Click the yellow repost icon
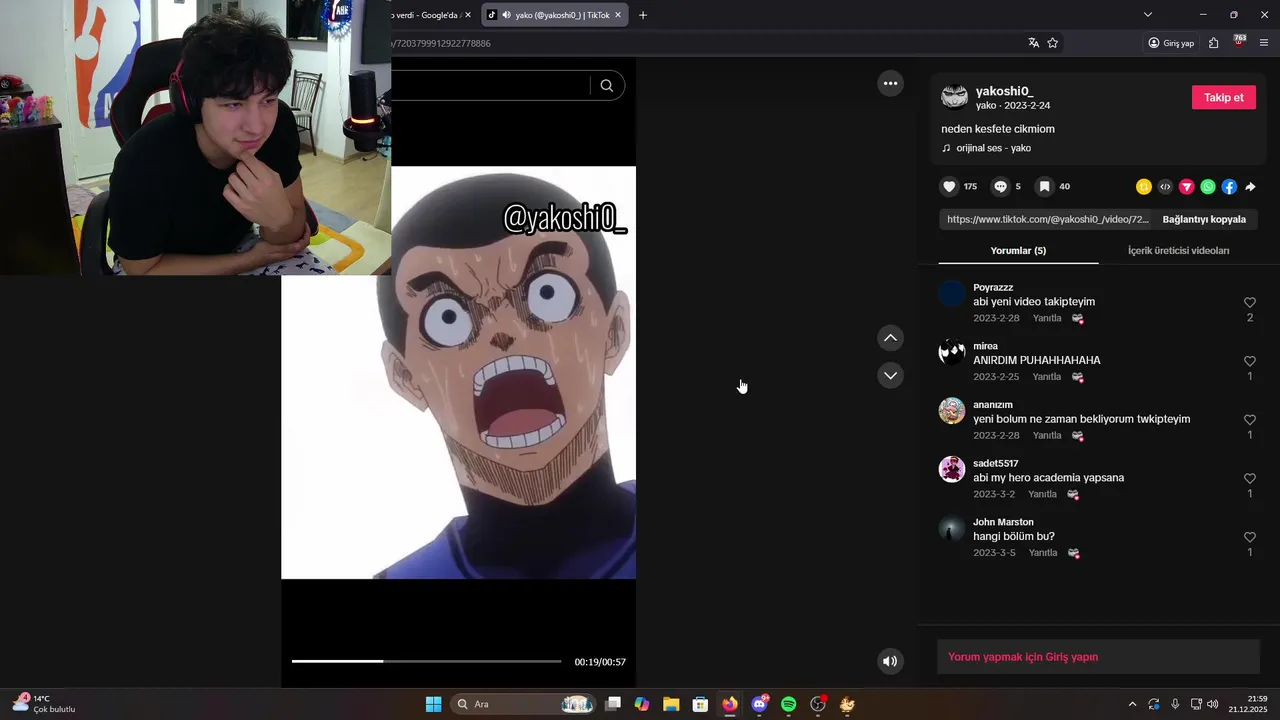Image resolution: width=1280 pixels, height=720 pixels. (x=1144, y=187)
